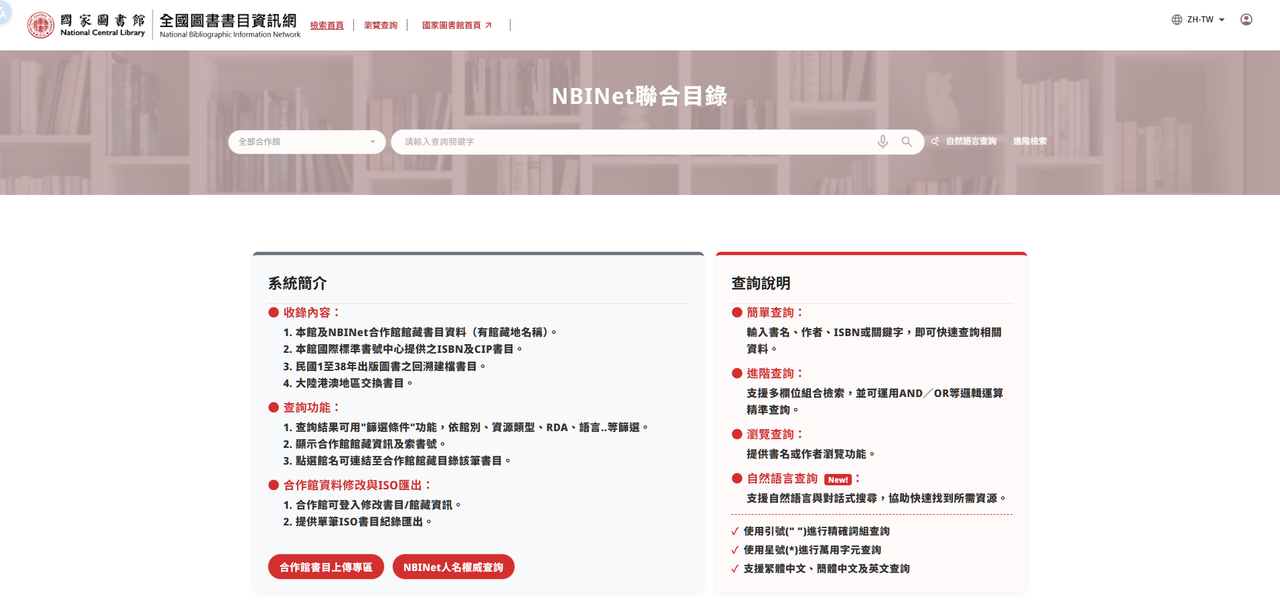
Task: Click the magnifying glass search icon
Action: click(907, 142)
